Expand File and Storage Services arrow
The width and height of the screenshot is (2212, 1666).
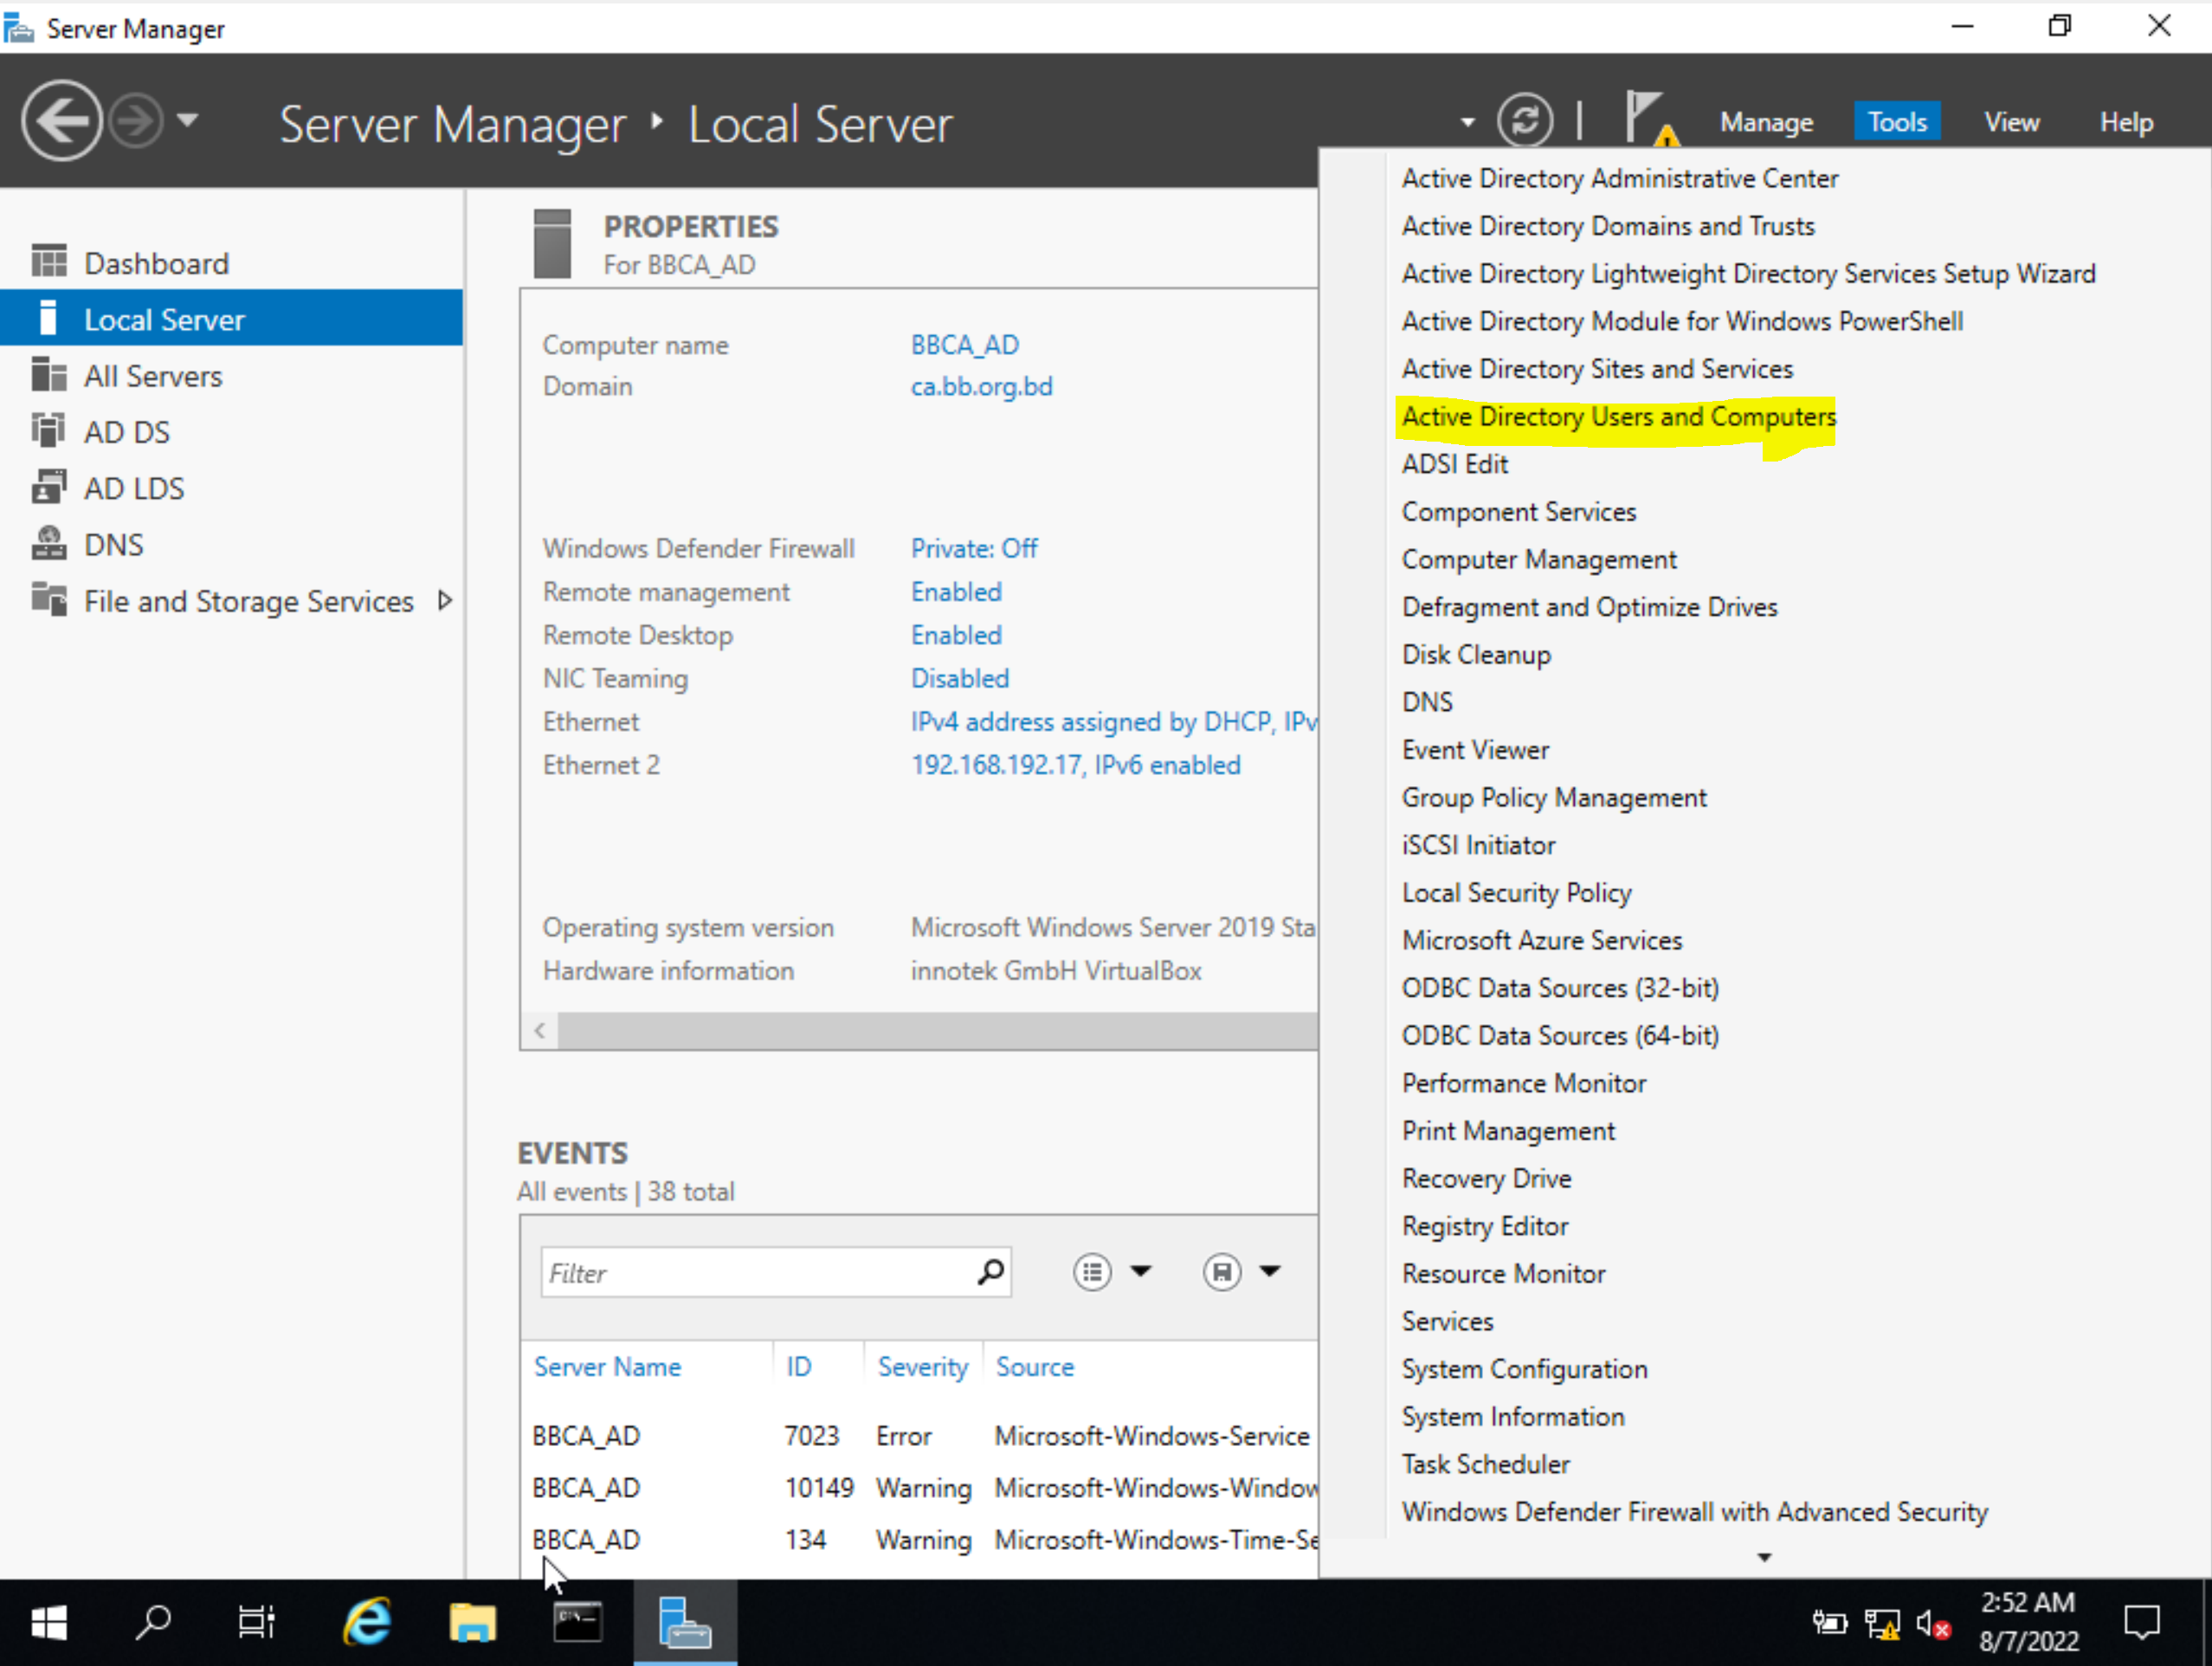click(445, 600)
